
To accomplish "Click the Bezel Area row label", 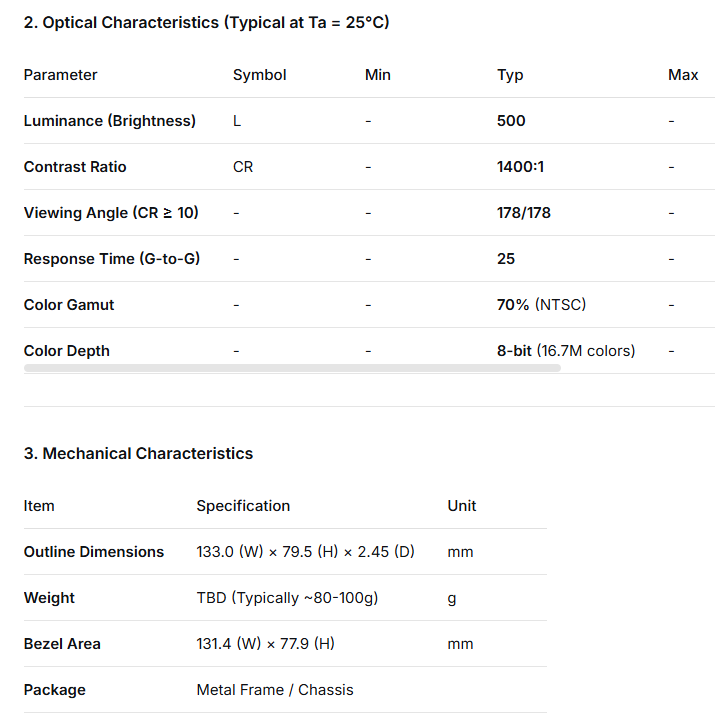I will pyautogui.click(x=62, y=644).
